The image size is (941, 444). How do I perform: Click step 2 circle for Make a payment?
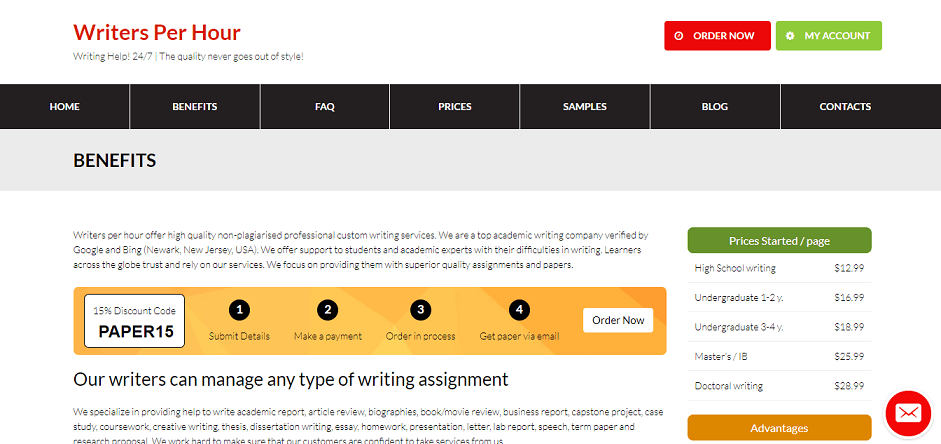click(328, 310)
